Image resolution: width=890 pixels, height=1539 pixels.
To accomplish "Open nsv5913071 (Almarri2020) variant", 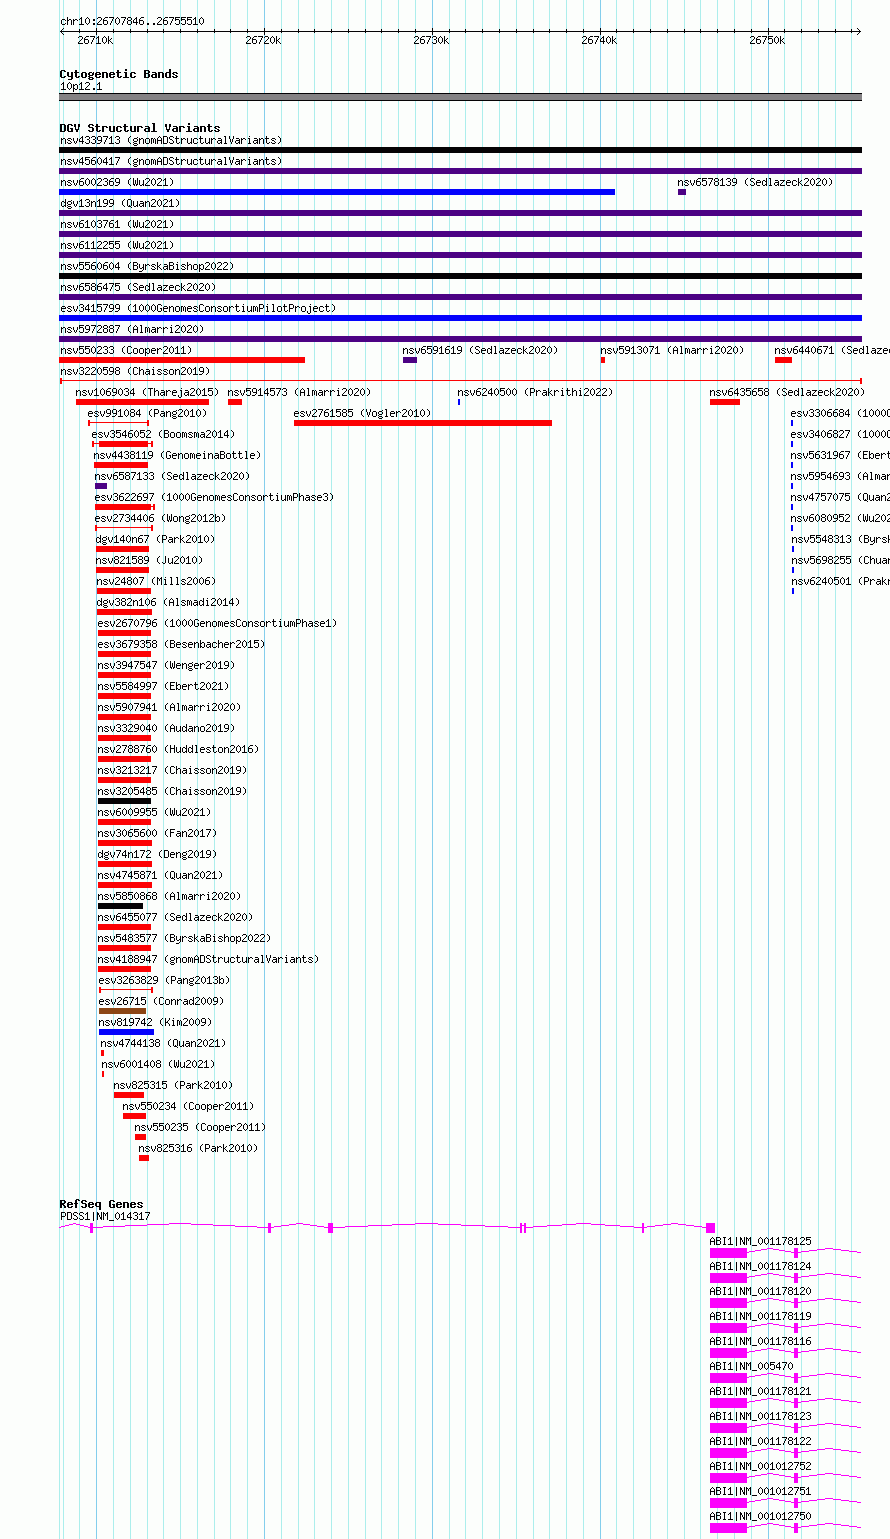I will [672, 350].
